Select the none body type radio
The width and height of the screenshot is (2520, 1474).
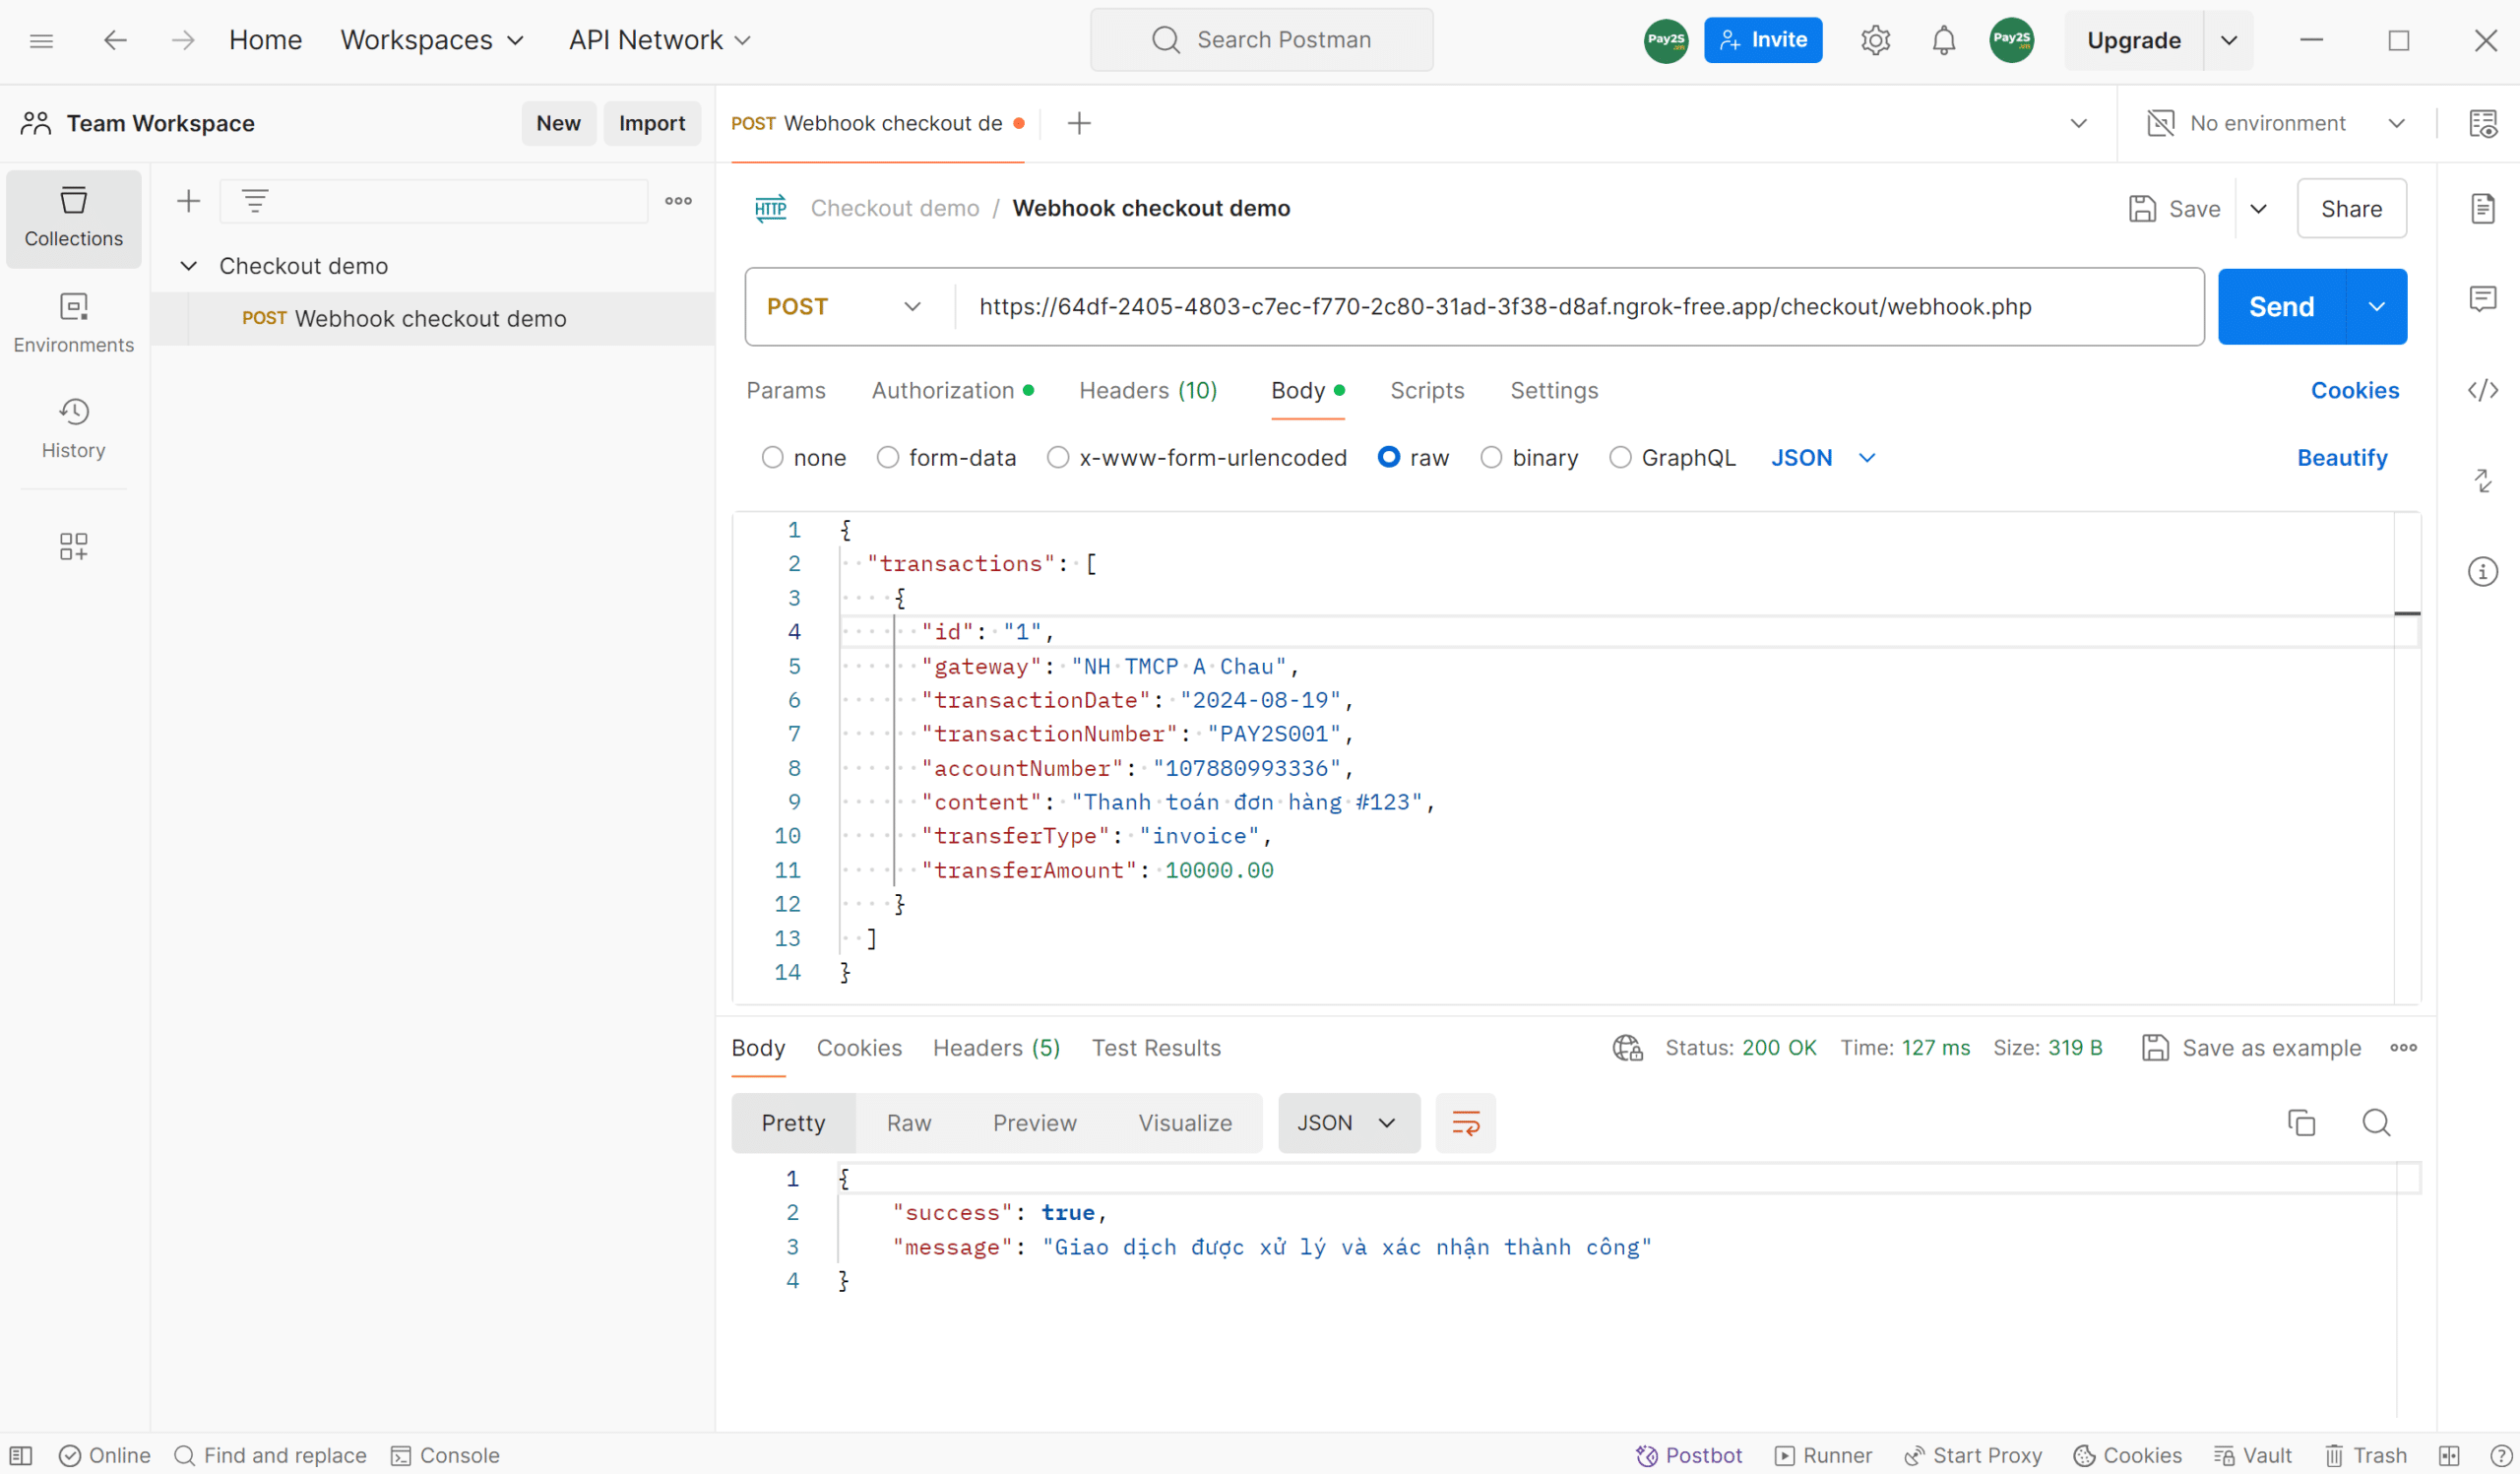772,457
